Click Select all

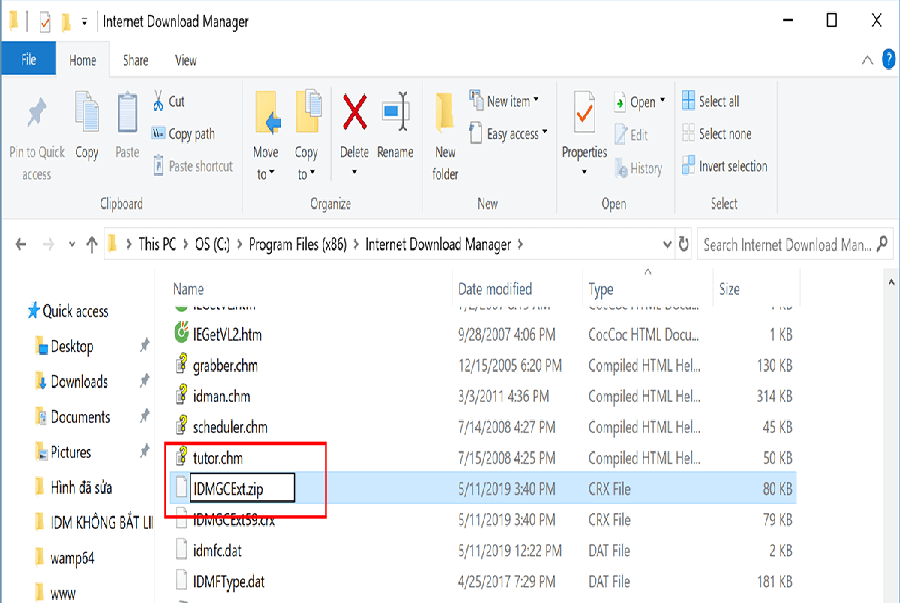711,101
